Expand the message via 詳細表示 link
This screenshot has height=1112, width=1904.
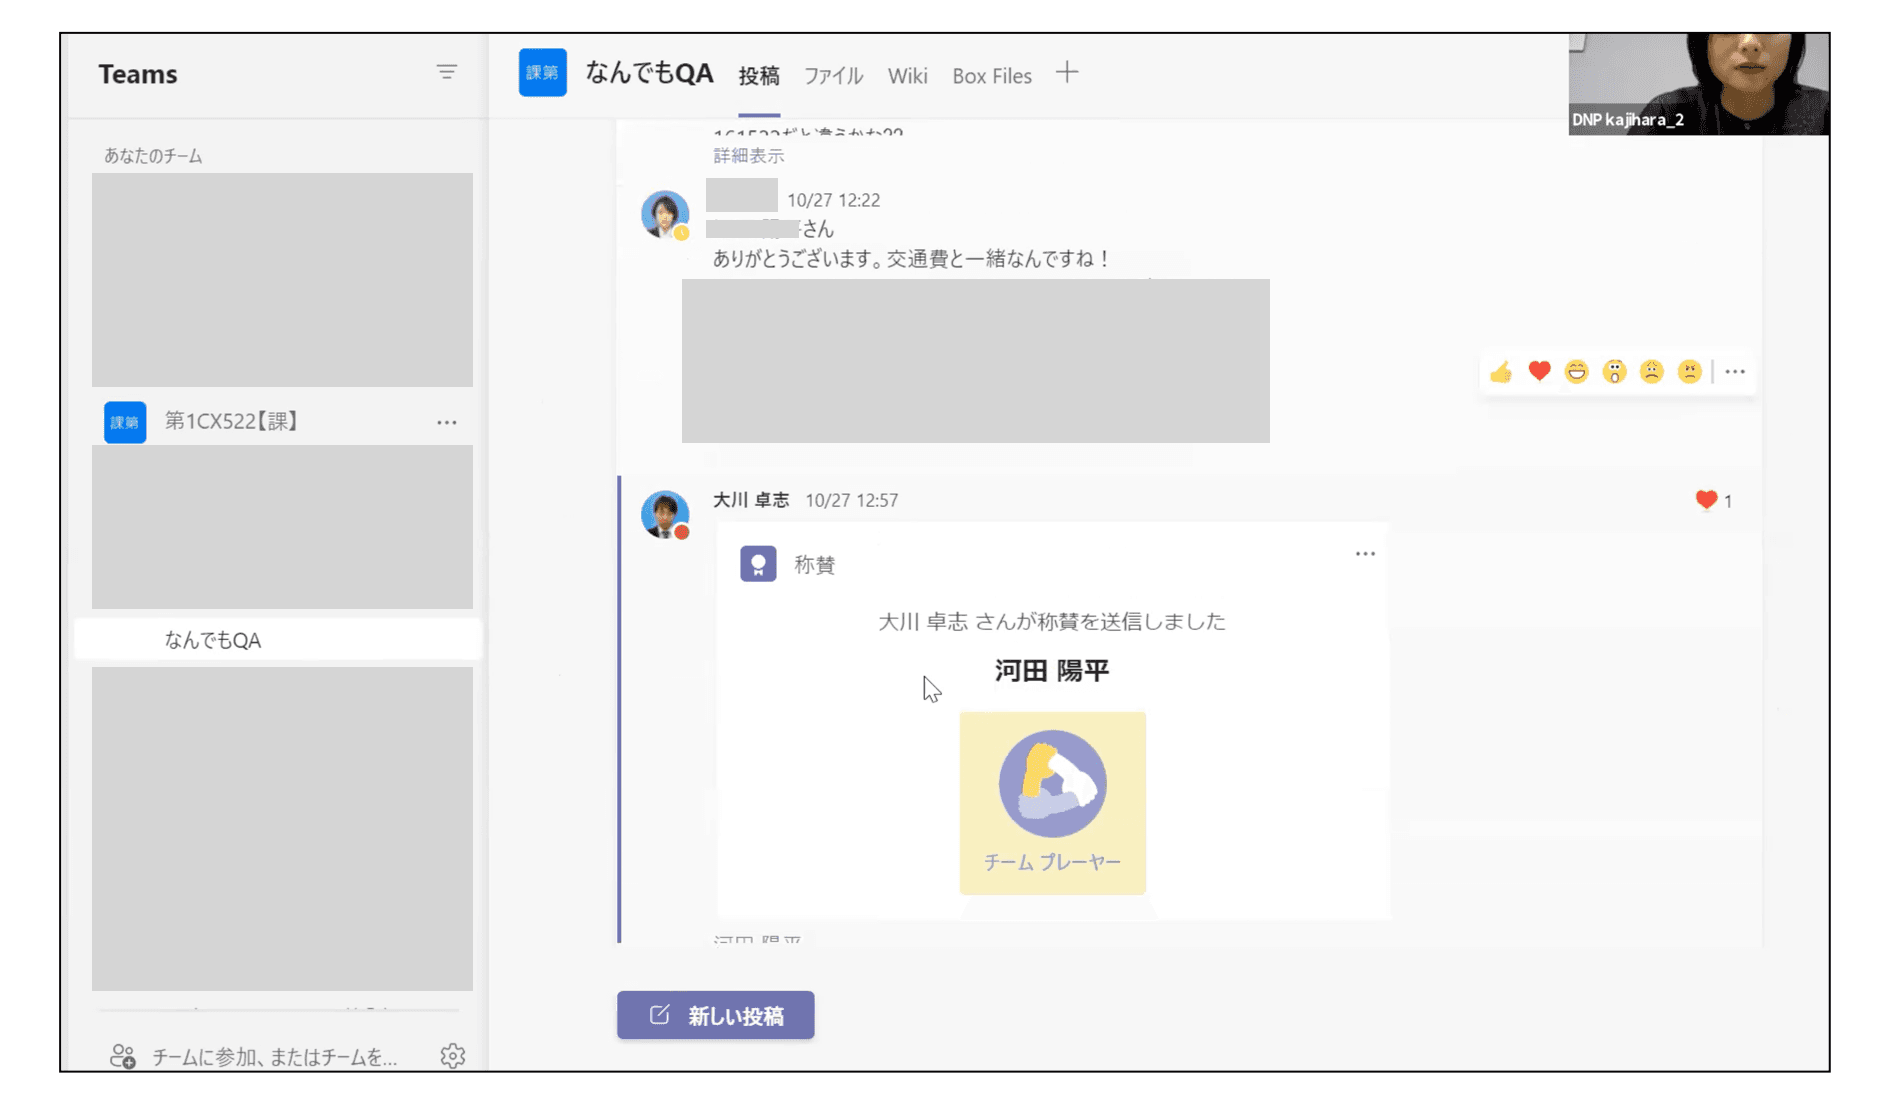click(x=748, y=156)
